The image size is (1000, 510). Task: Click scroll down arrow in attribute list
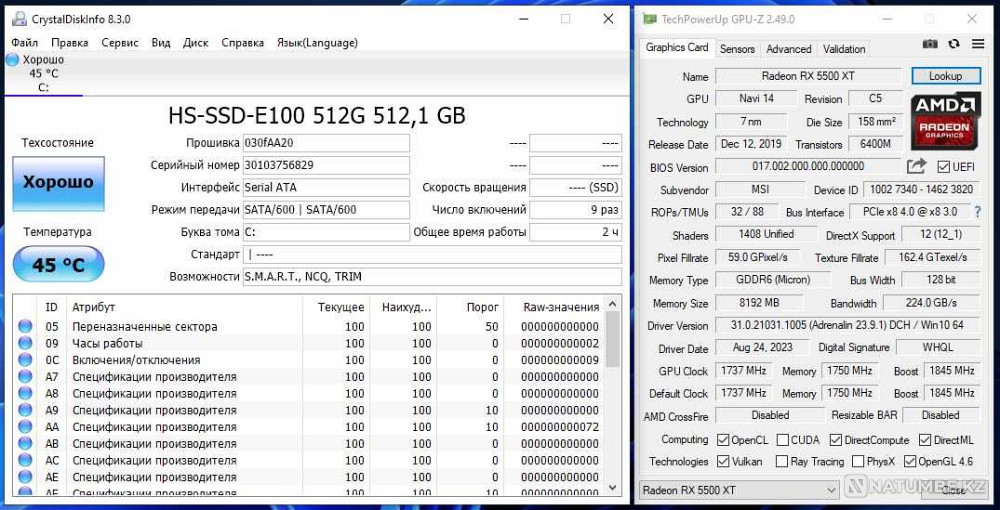(612, 487)
